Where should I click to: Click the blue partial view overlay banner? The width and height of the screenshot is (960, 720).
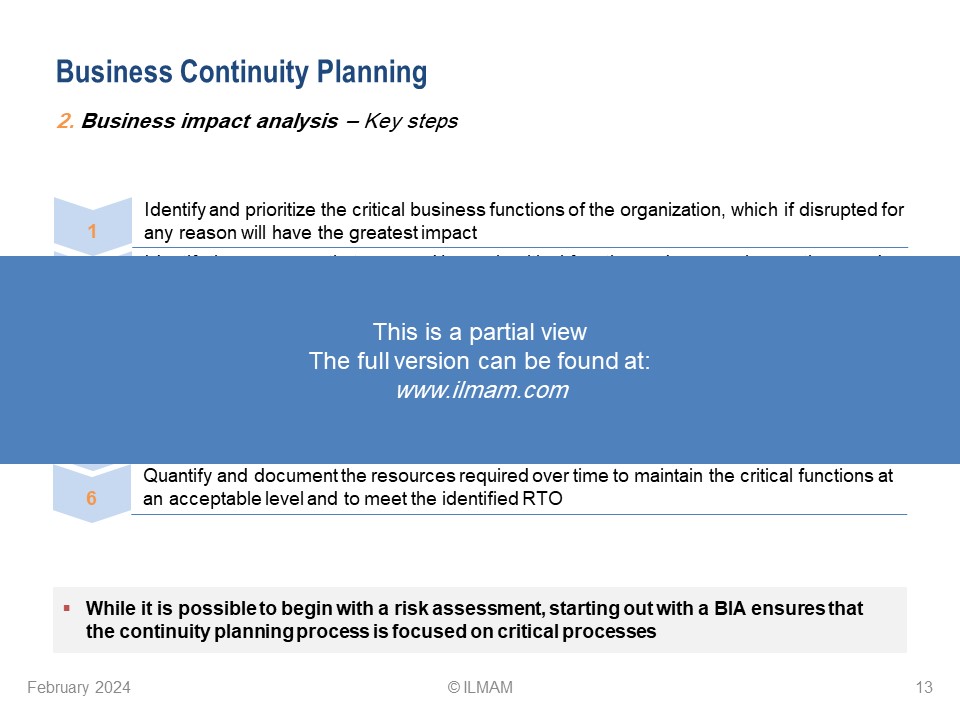(x=480, y=360)
